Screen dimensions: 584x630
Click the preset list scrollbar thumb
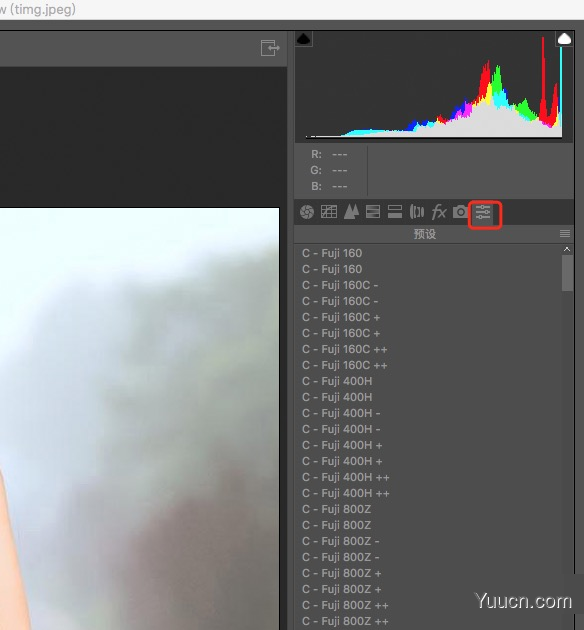click(567, 273)
